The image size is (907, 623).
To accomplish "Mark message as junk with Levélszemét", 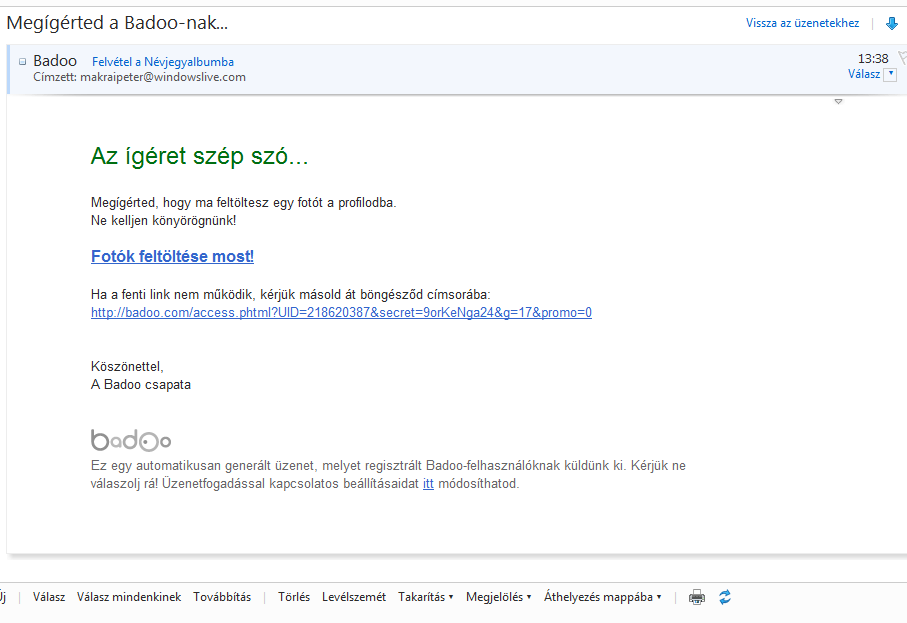I will click(354, 597).
